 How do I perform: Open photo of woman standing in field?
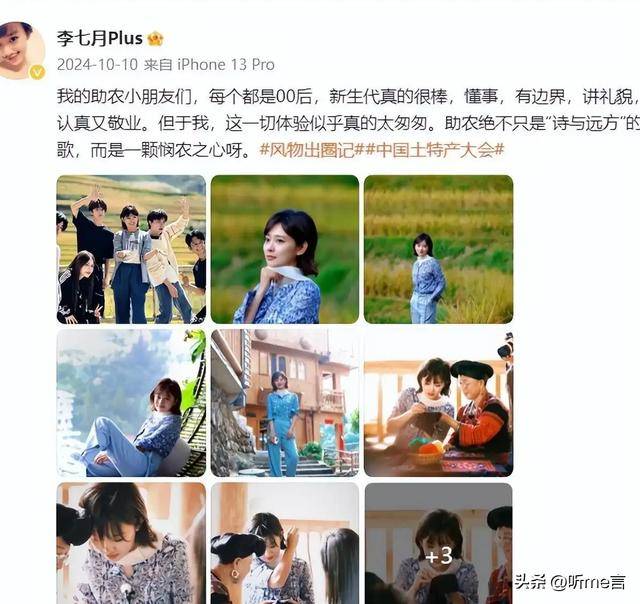coord(438,249)
